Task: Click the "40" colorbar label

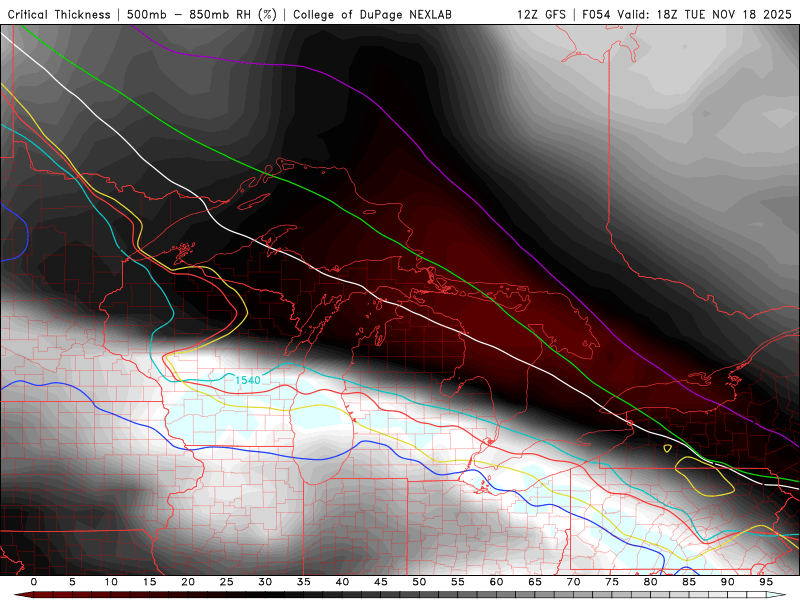Action: (342, 582)
